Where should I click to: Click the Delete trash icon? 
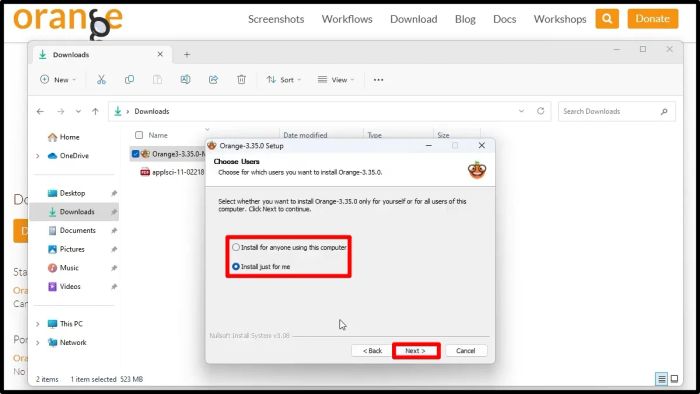(x=241, y=79)
